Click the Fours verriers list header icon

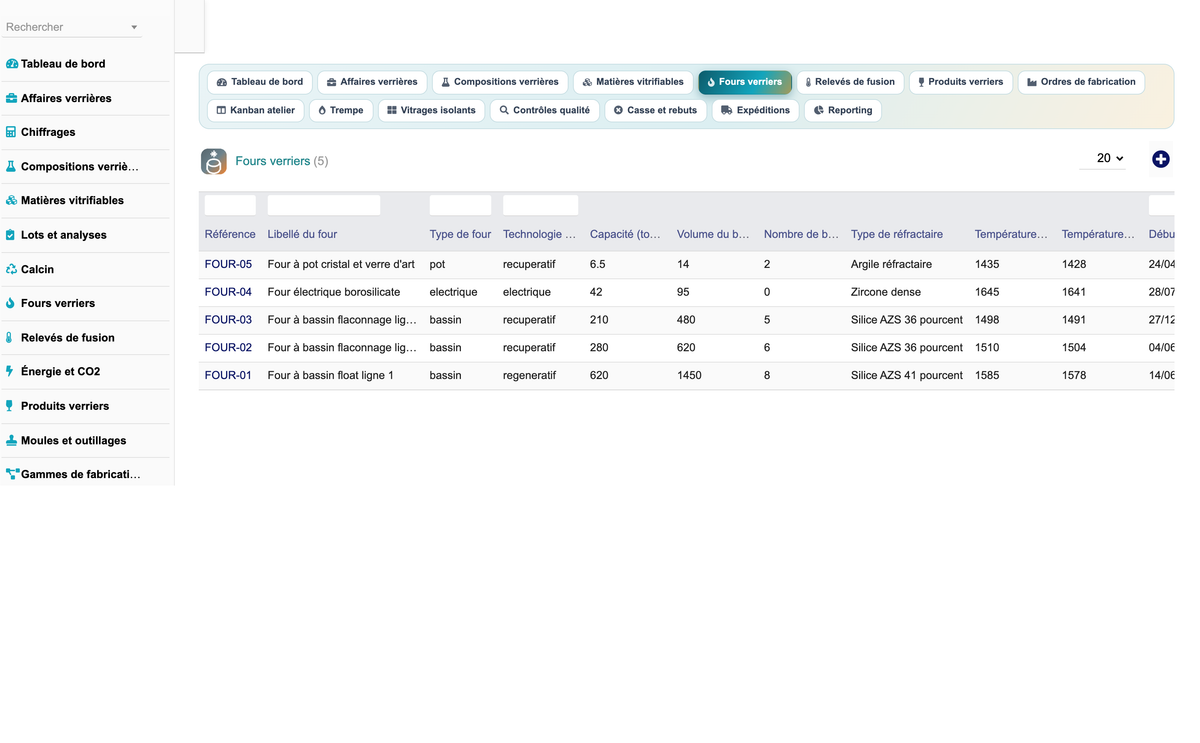(214, 161)
